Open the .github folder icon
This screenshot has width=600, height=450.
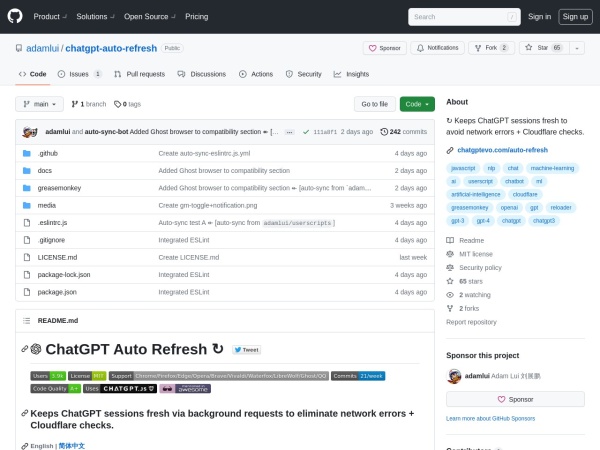[26, 153]
